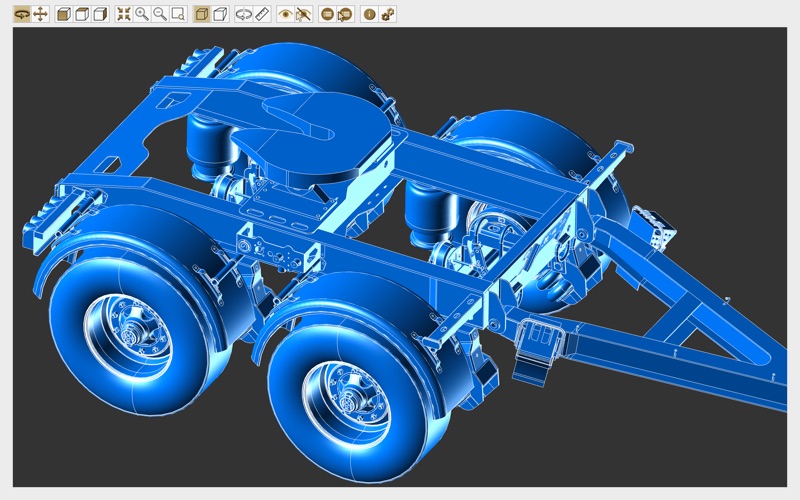Select the third cube display mode

click(100, 14)
